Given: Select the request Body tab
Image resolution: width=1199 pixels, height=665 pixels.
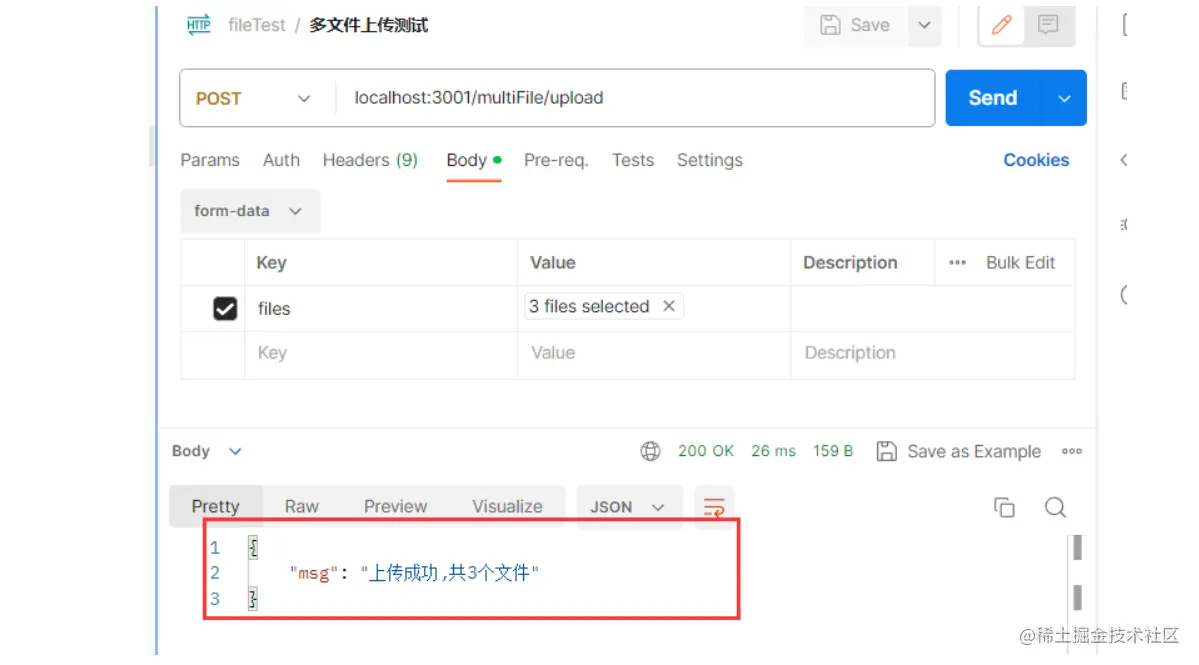Looking at the screenshot, I should point(473,161).
